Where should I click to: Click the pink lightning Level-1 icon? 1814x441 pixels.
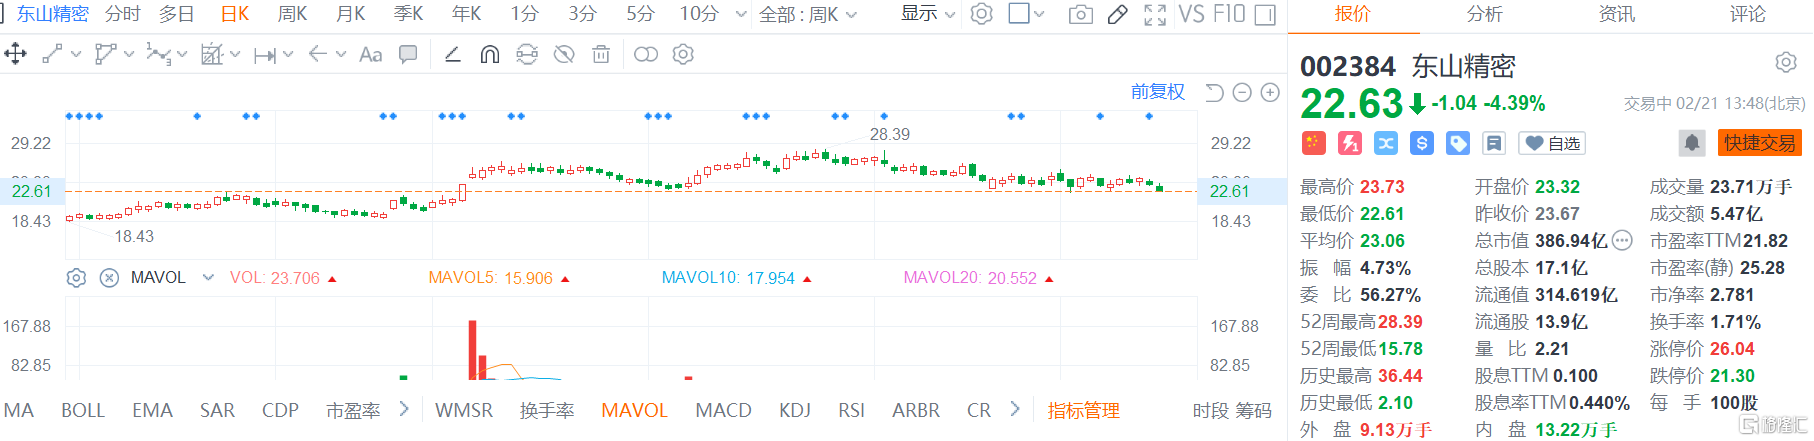pyautogui.click(x=1350, y=143)
